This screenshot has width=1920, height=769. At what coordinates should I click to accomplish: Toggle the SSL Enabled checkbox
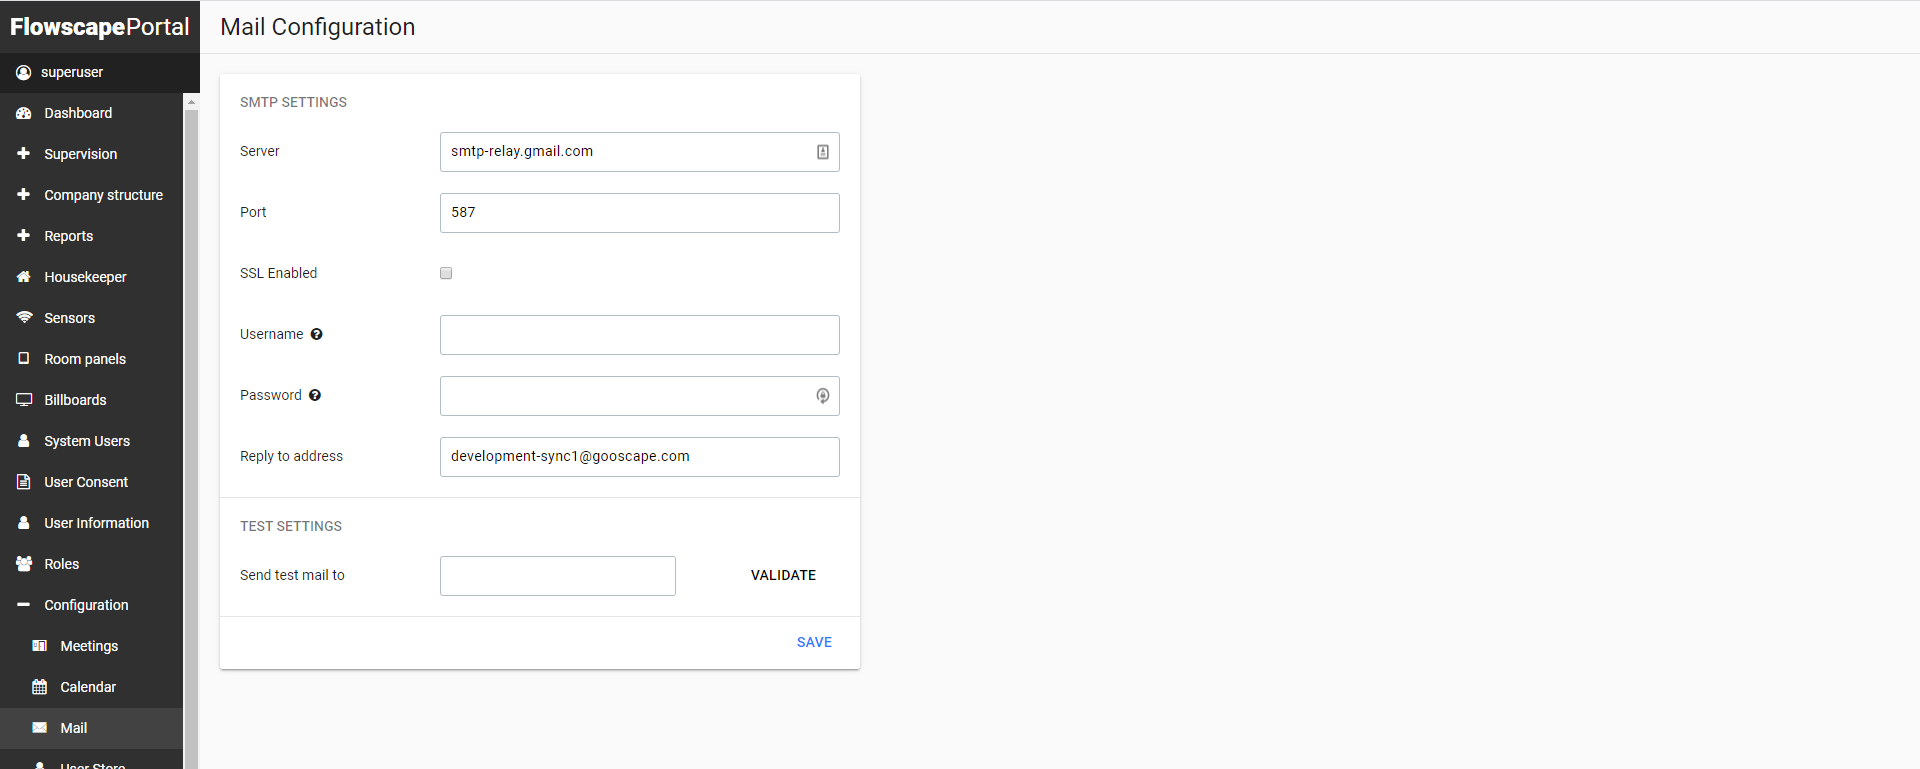point(446,273)
